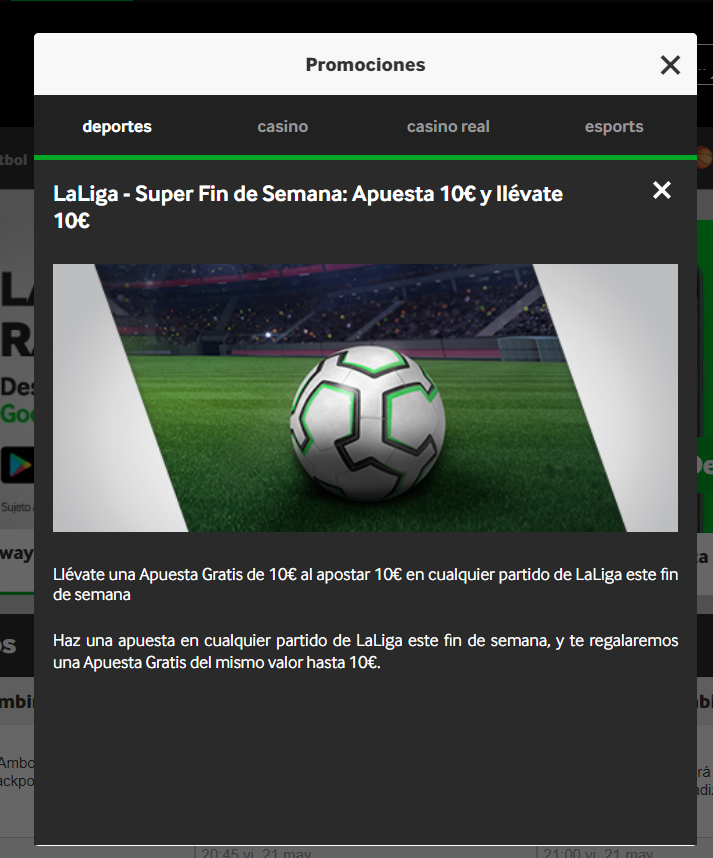This screenshot has height=858, width=713.
Task: Click the Google Play icon behind the dialog
Action: [17, 465]
